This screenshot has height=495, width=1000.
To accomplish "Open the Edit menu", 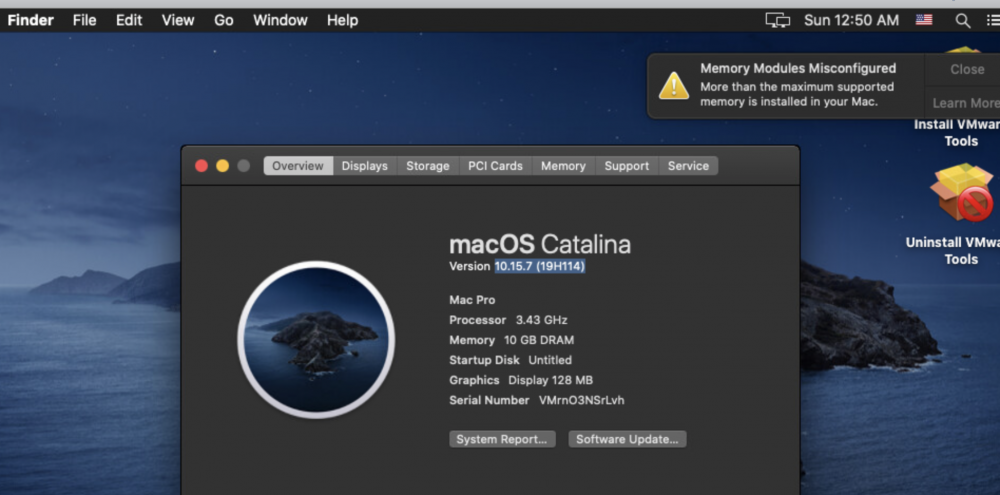I will [129, 20].
